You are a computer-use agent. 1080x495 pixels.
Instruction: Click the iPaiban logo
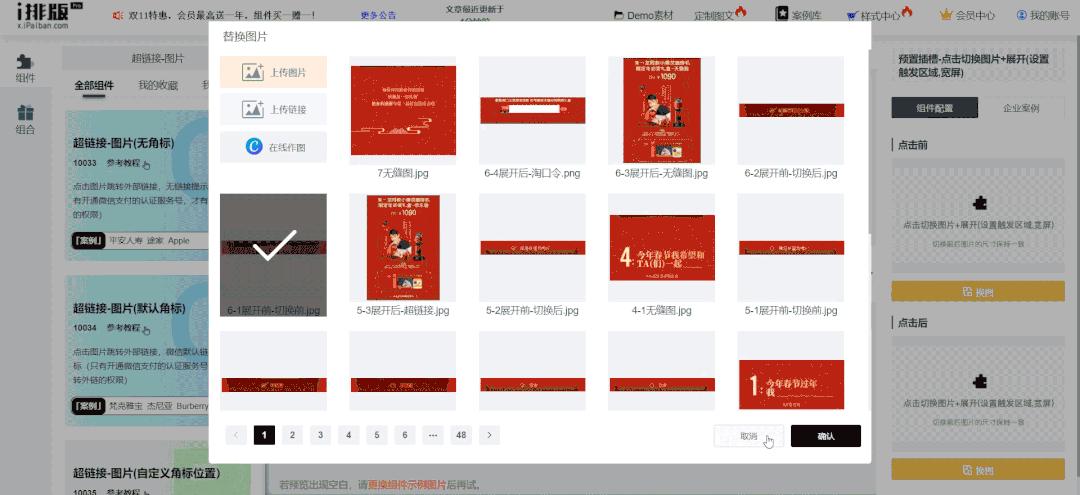point(50,17)
